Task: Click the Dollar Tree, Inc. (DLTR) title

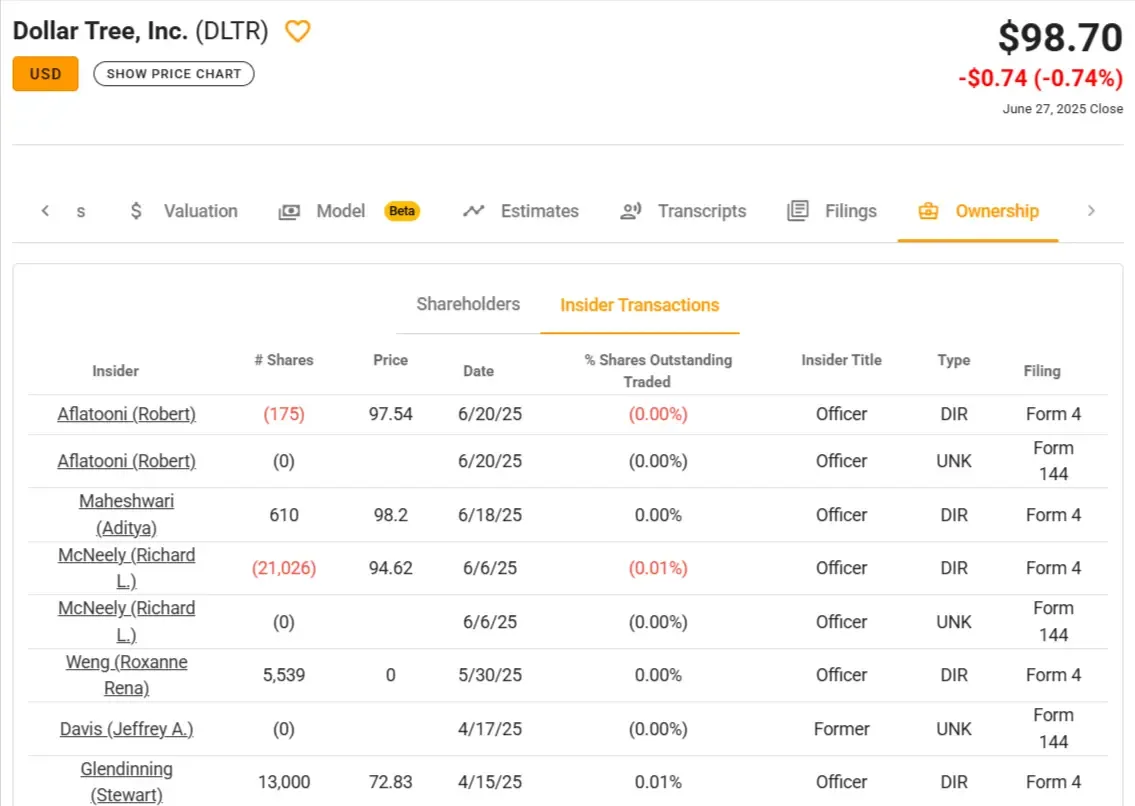Action: pos(140,31)
